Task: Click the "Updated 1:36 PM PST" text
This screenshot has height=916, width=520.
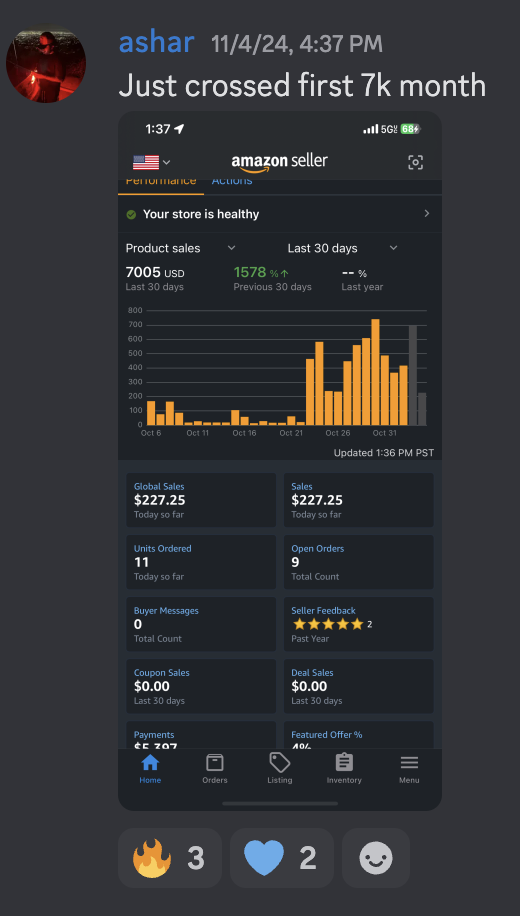Action: pyautogui.click(x=383, y=453)
